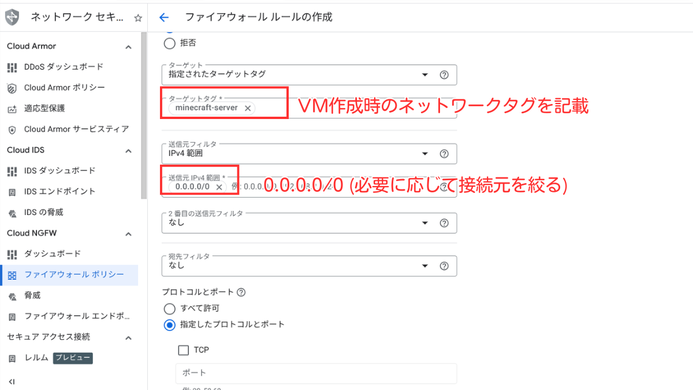Viewport: 693px width, 390px height.
Task: Click the レルム icon
Action: (12, 358)
